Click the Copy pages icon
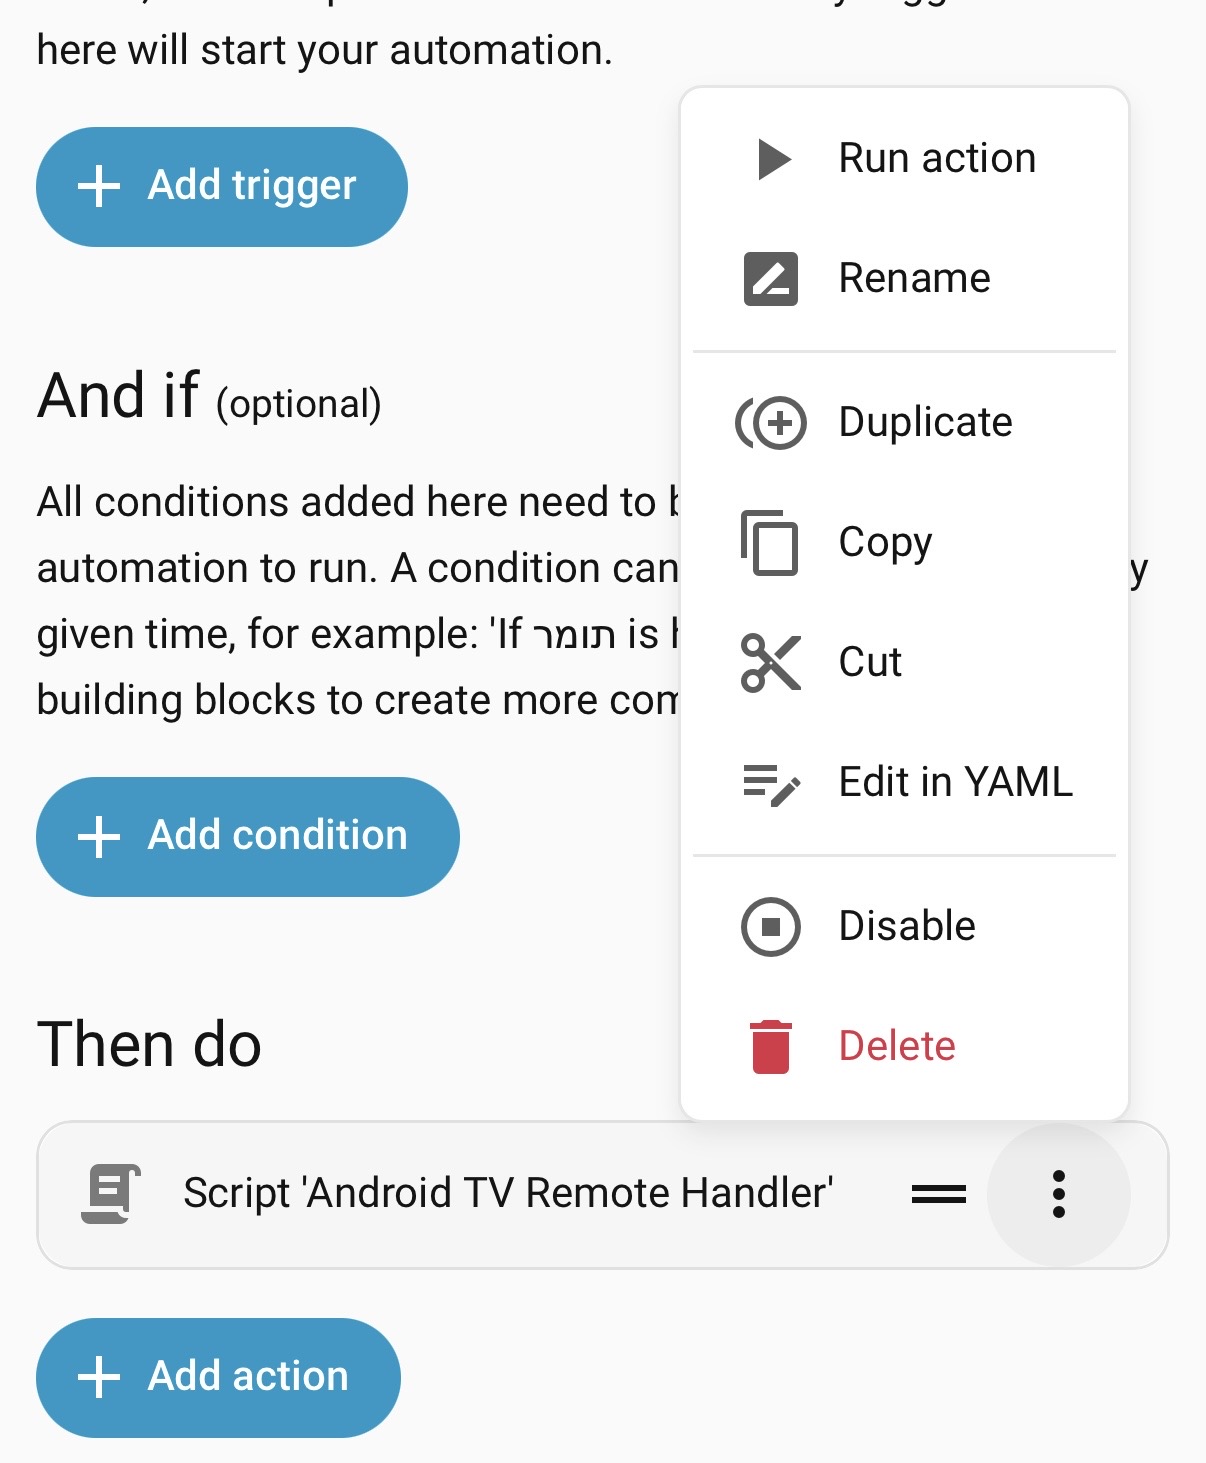 click(769, 542)
